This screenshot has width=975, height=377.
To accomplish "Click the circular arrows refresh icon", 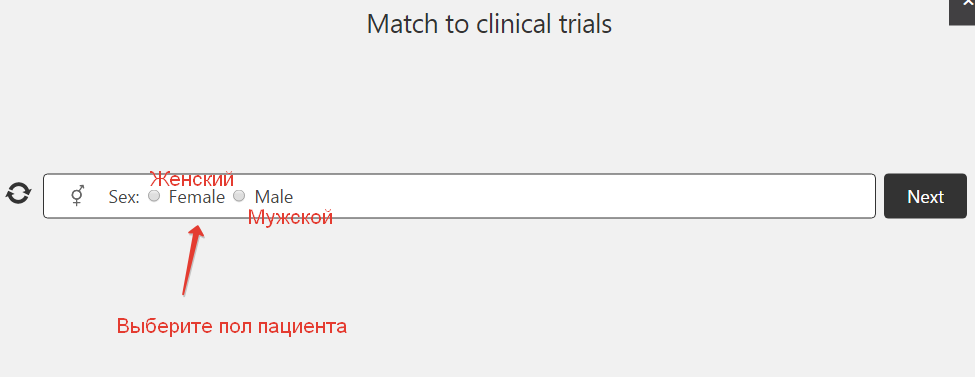I will (x=19, y=193).
